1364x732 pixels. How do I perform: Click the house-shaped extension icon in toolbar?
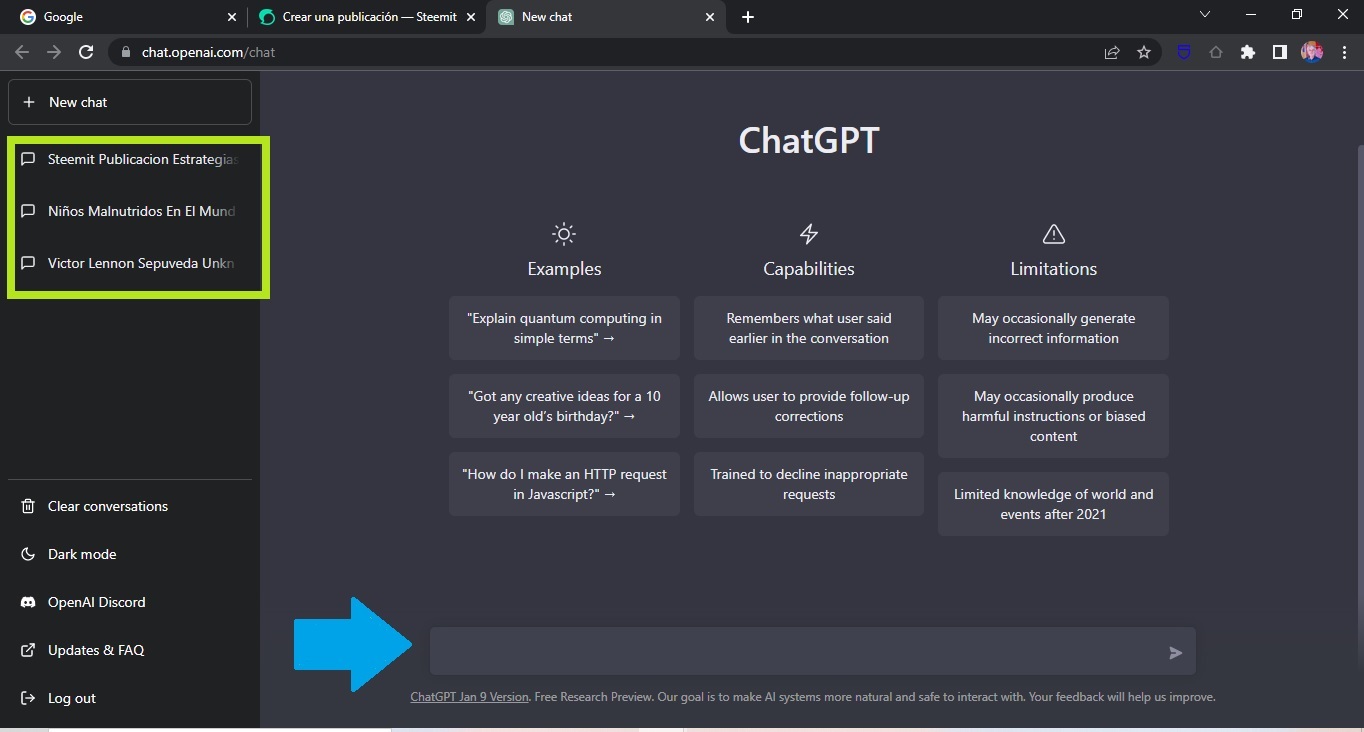click(1216, 52)
